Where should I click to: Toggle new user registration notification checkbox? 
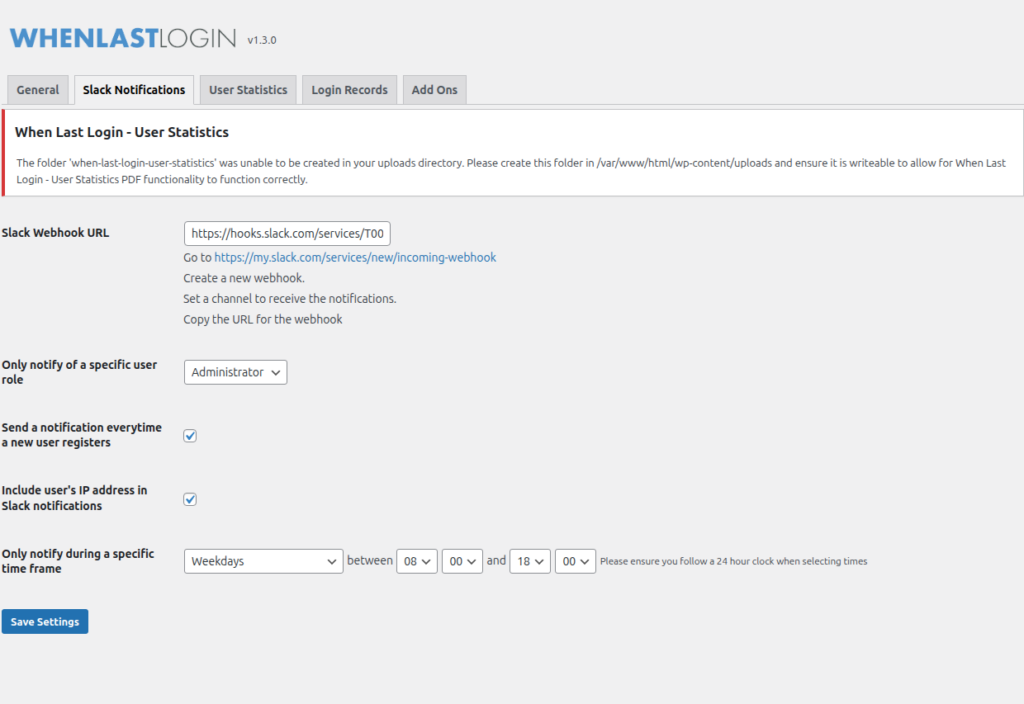click(x=190, y=436)
